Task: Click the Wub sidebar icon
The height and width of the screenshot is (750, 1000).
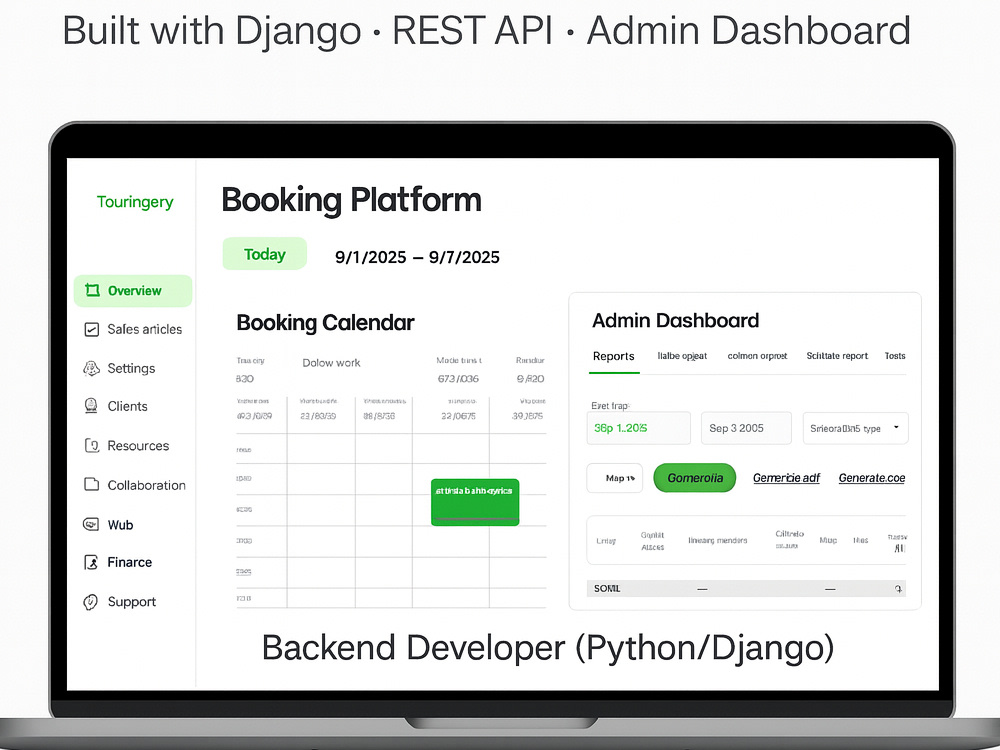Action: coord(91,525)
